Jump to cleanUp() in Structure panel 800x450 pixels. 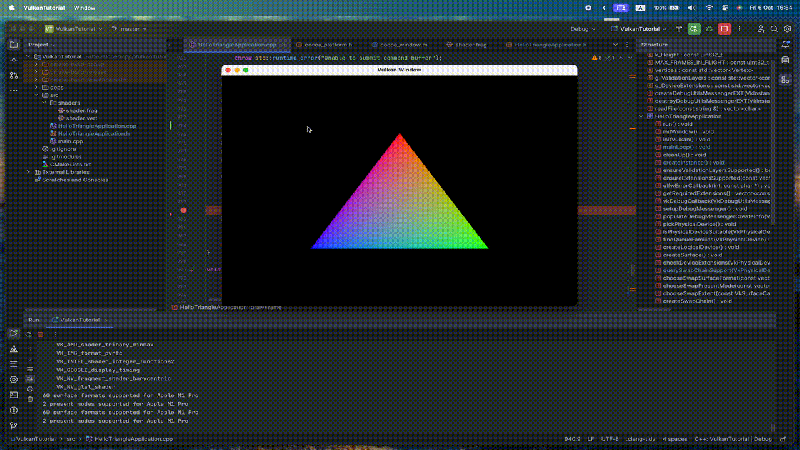coord(681,155)
